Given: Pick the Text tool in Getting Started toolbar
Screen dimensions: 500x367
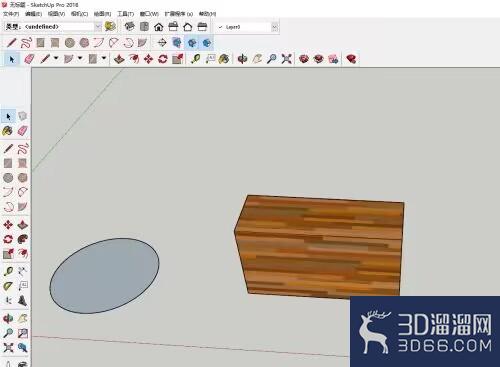Looking at the screenshot, I should coord(210,59).
